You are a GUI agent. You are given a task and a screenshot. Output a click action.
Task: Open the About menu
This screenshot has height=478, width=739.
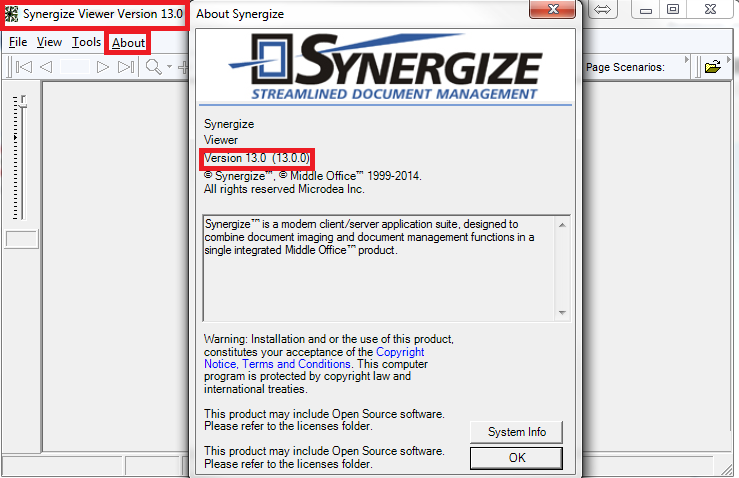[128, 43]
